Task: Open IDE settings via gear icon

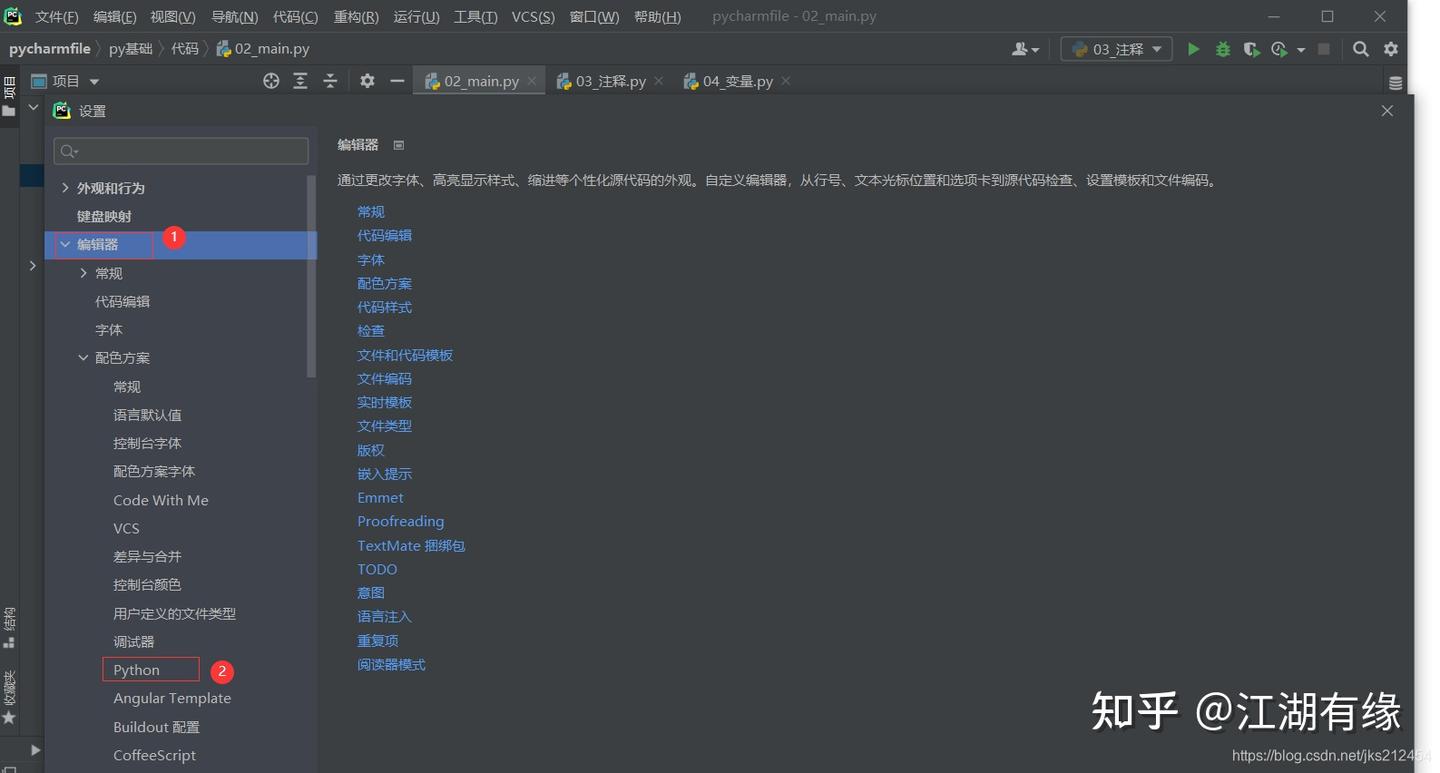Action: pyautogui.click(x=1390, y=48)
